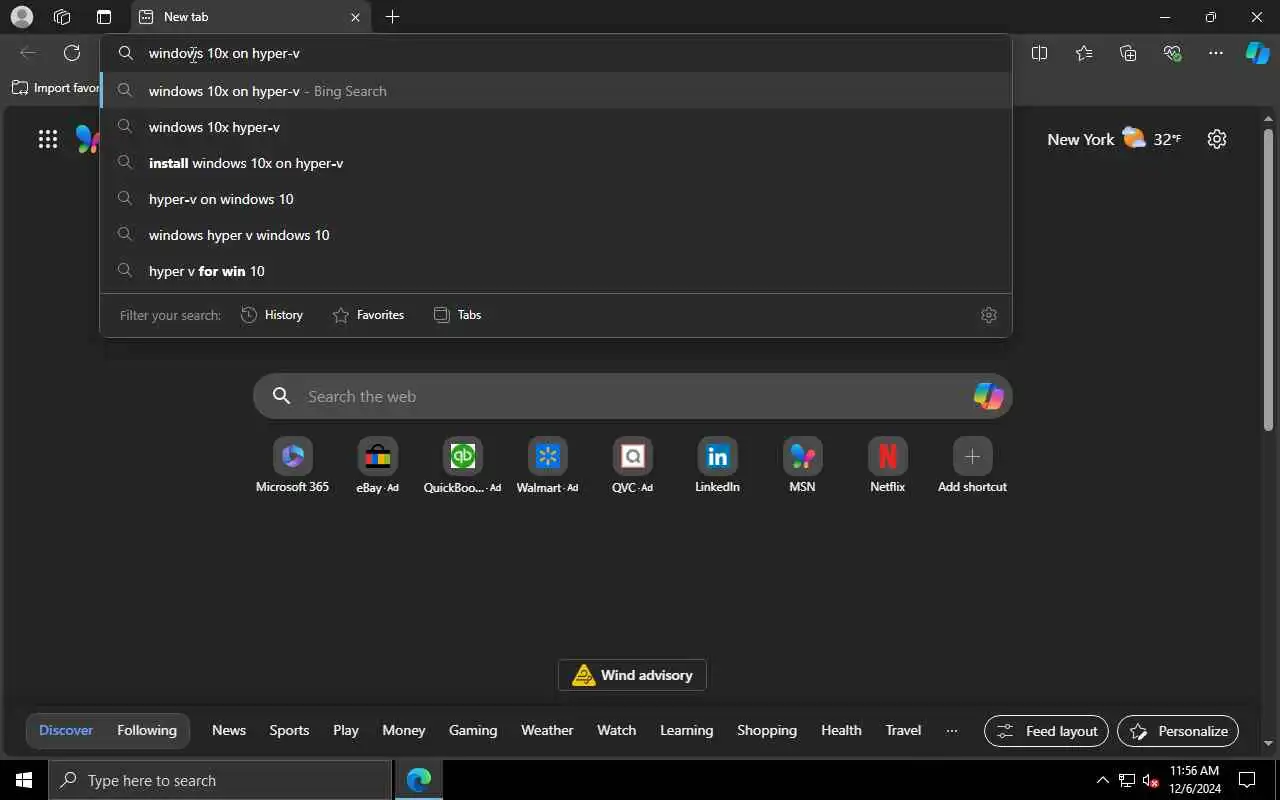The width and height of the screenshot is (1280, 800).
Task: Open Settings and more ellipsis menu
Action: tap(1216, 53)
